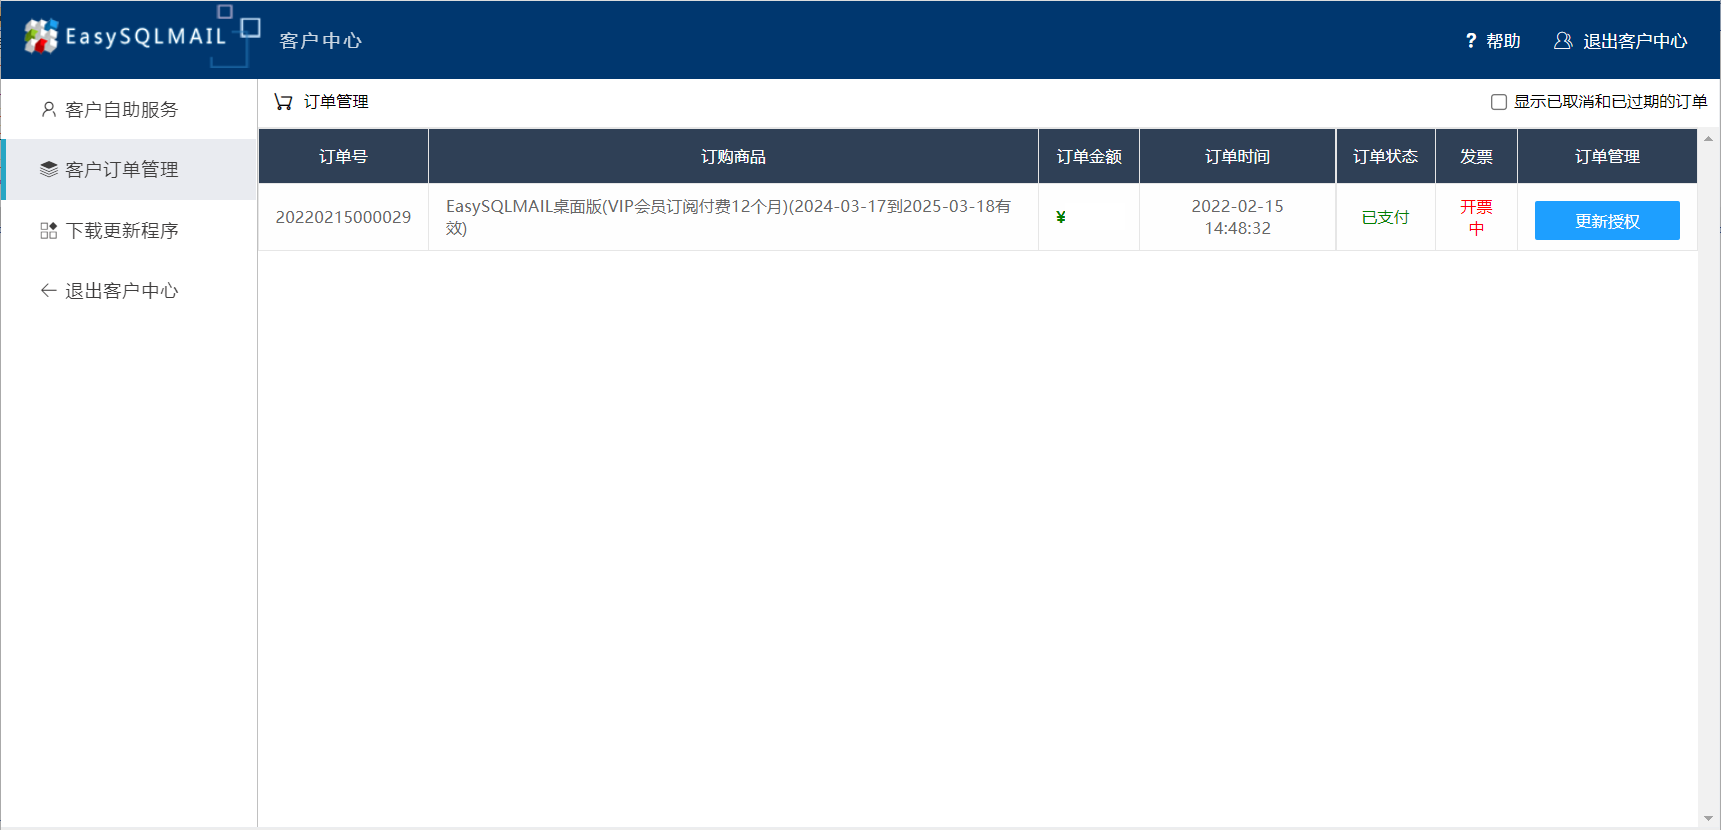Click the 订单金额 column header
The height and width of the screenshot is (830, 1721).
1089,156
